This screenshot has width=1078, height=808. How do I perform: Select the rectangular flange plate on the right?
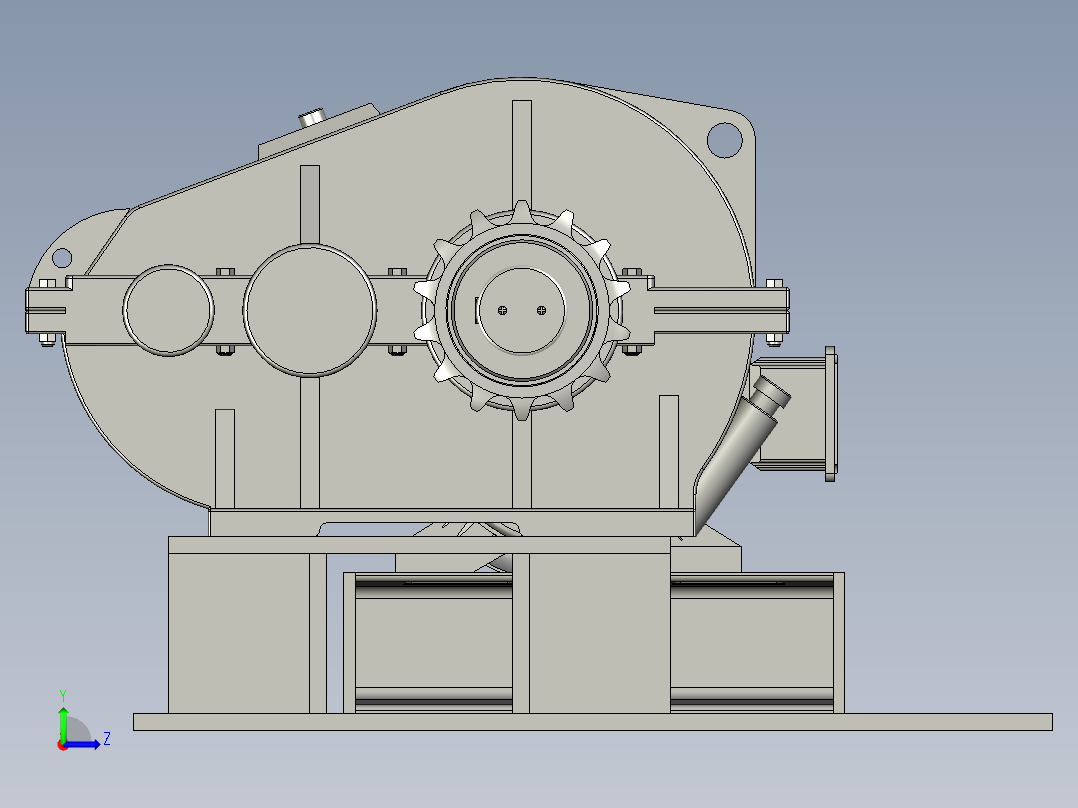pos(831,413)
